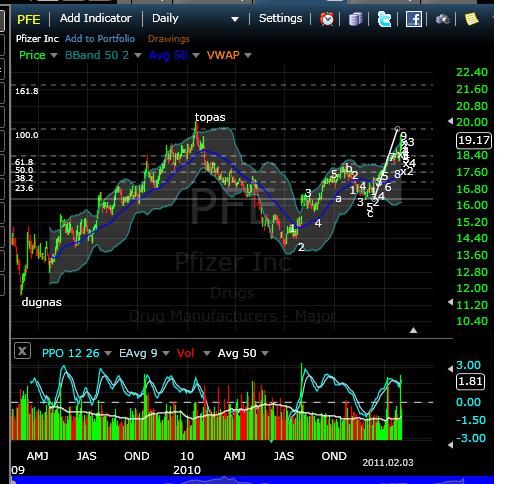
Task: Expand the PPO 12 26 dropdown
Action: (x=108, y=353)
